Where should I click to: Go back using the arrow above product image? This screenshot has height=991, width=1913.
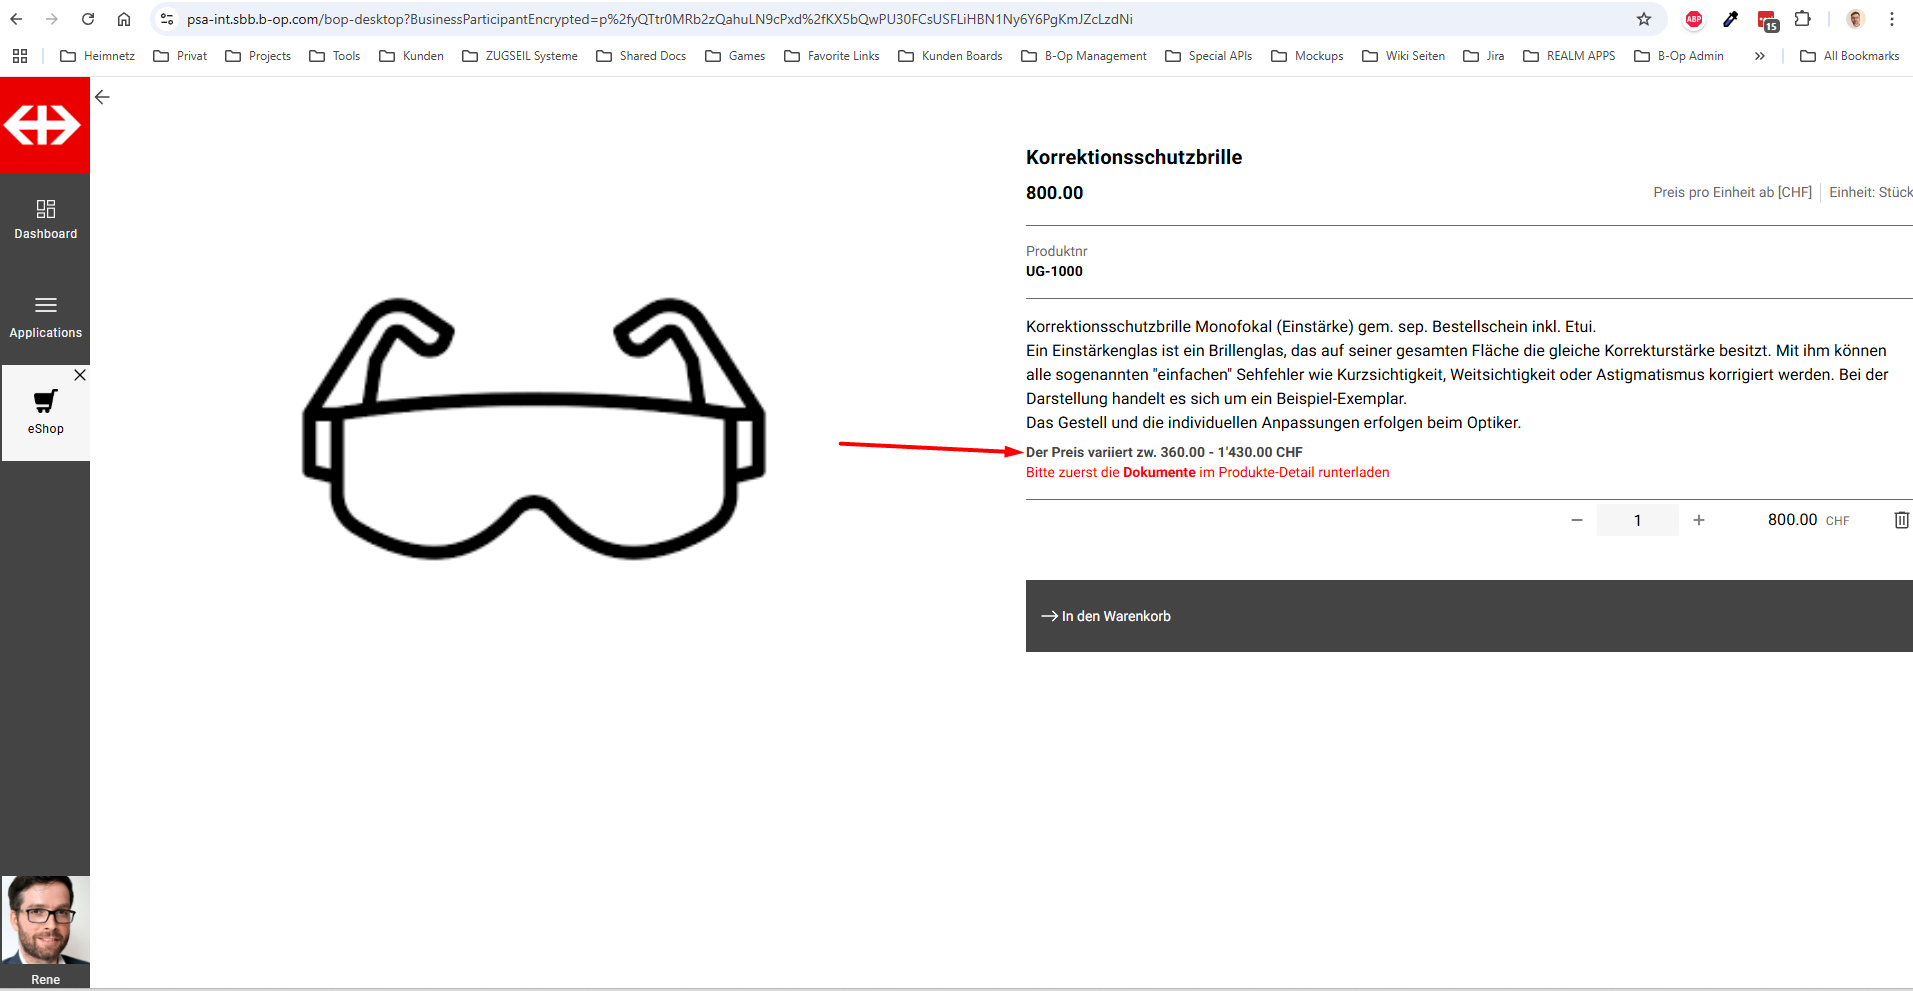[x=102, y=97]
